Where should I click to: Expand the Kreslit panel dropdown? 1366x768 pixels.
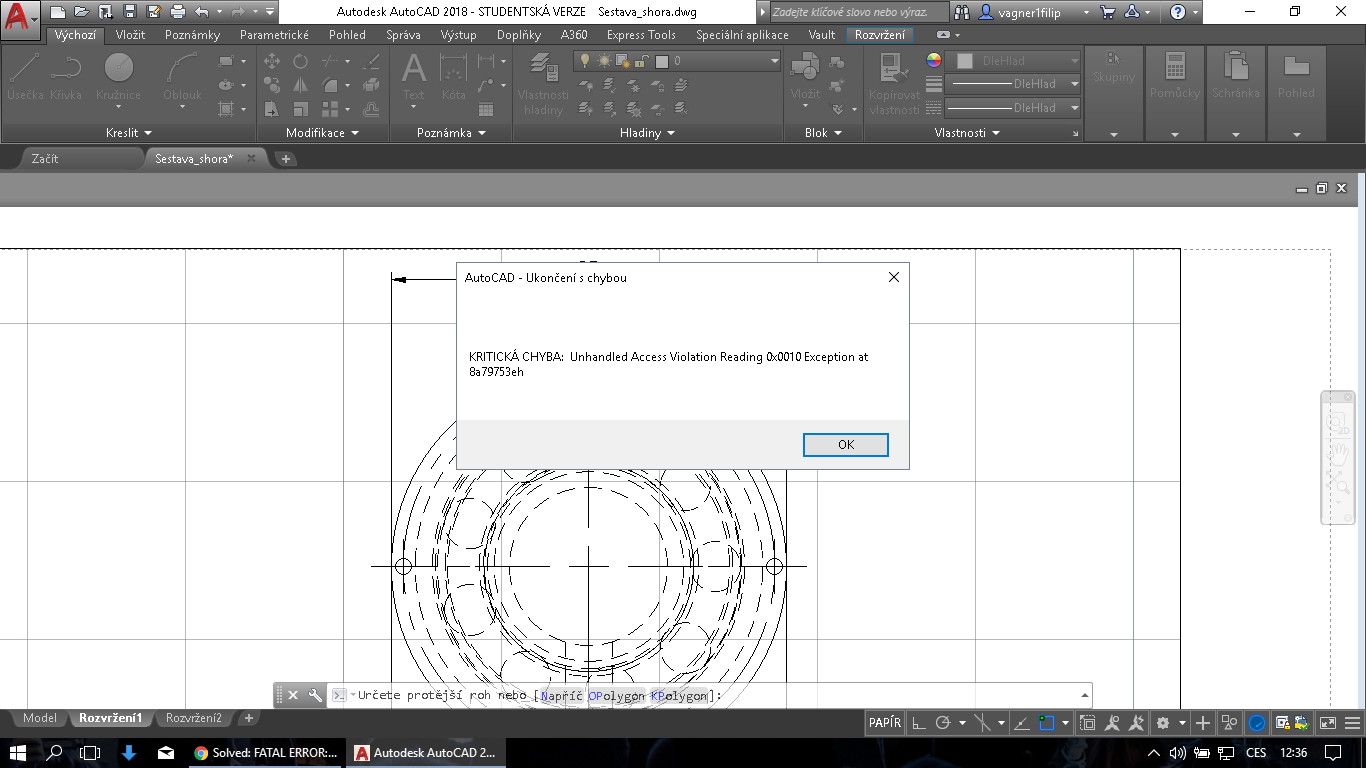pos(129,133)
